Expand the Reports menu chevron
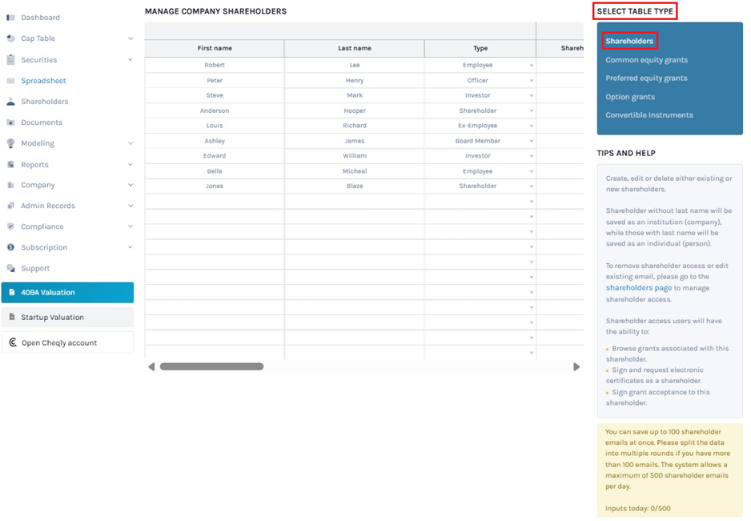Screen dimensions: 751x521 pyautogui.click(x=130, y=164)
